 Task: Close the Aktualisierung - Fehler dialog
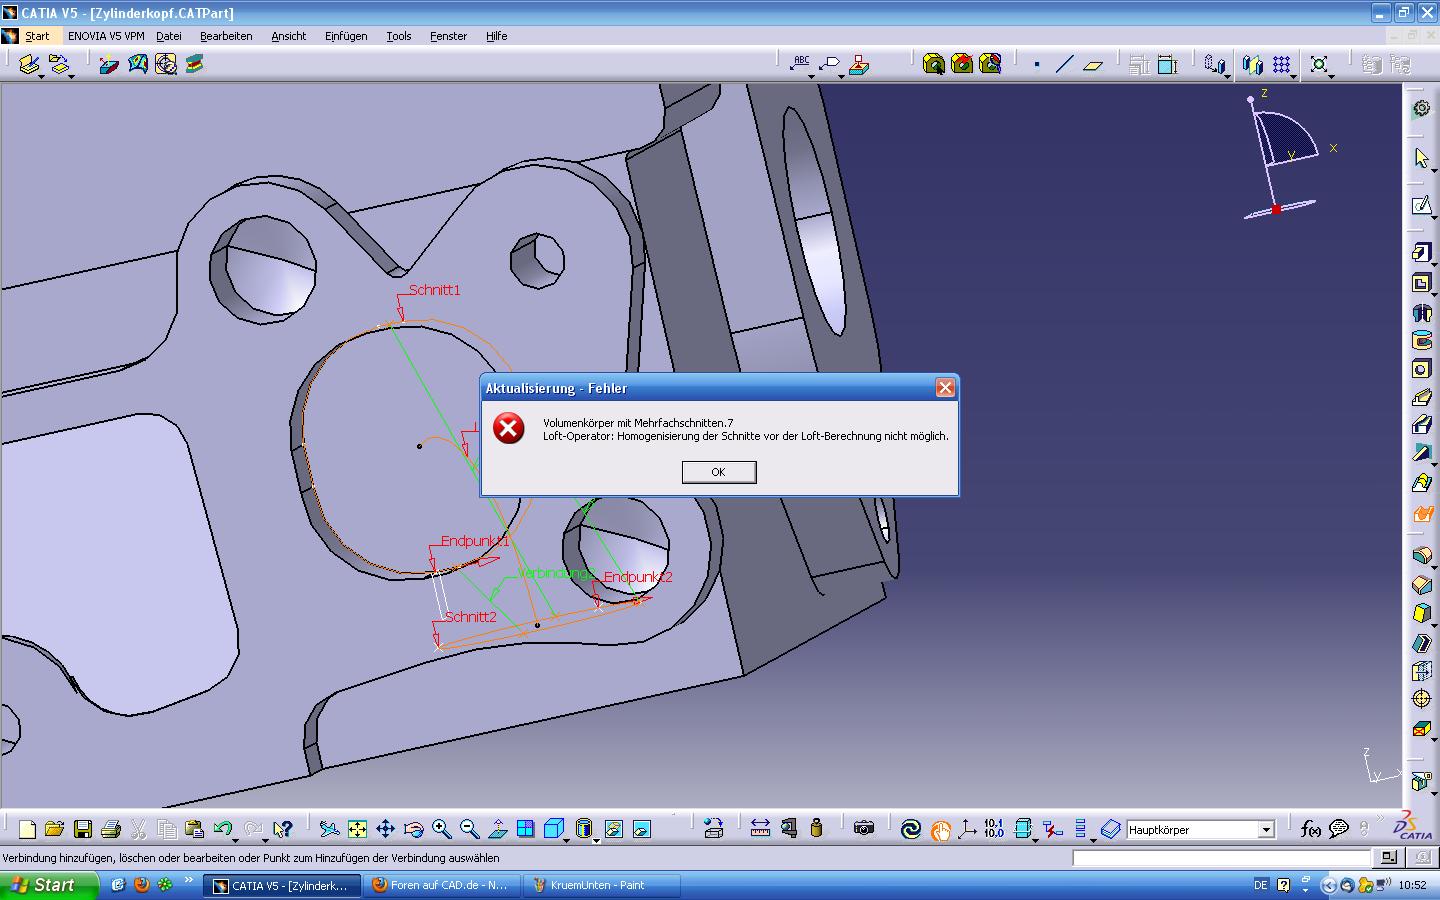coord(945,388)
